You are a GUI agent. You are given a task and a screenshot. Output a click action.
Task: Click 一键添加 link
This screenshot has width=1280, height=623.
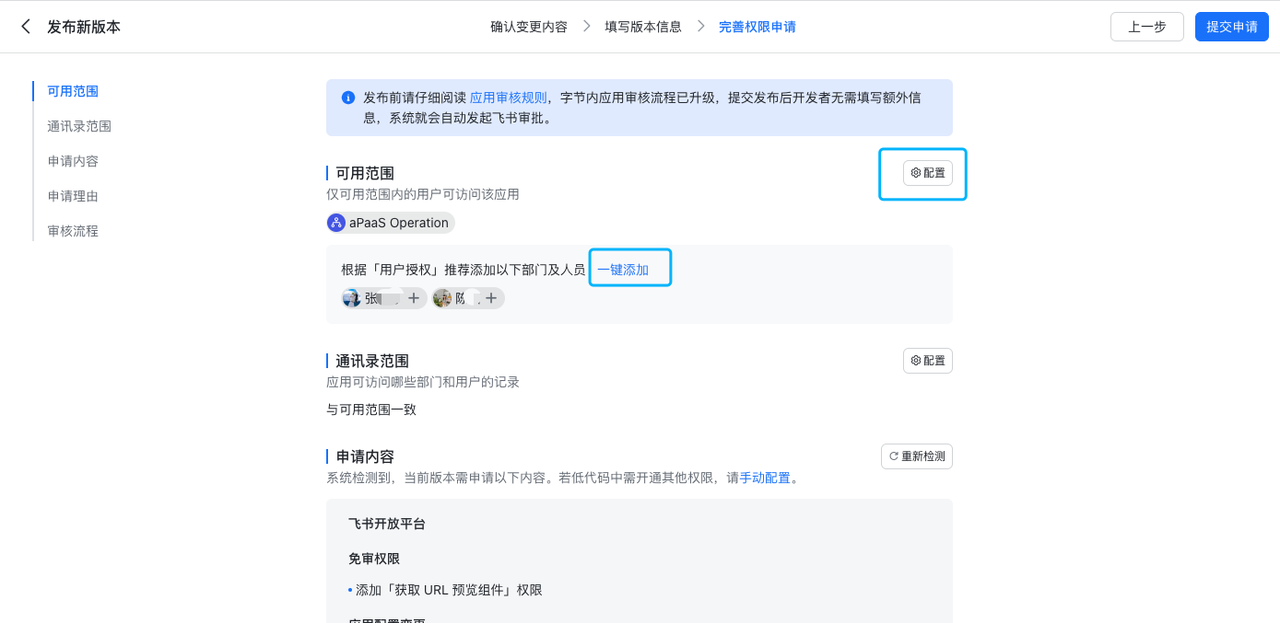point(623,270)
